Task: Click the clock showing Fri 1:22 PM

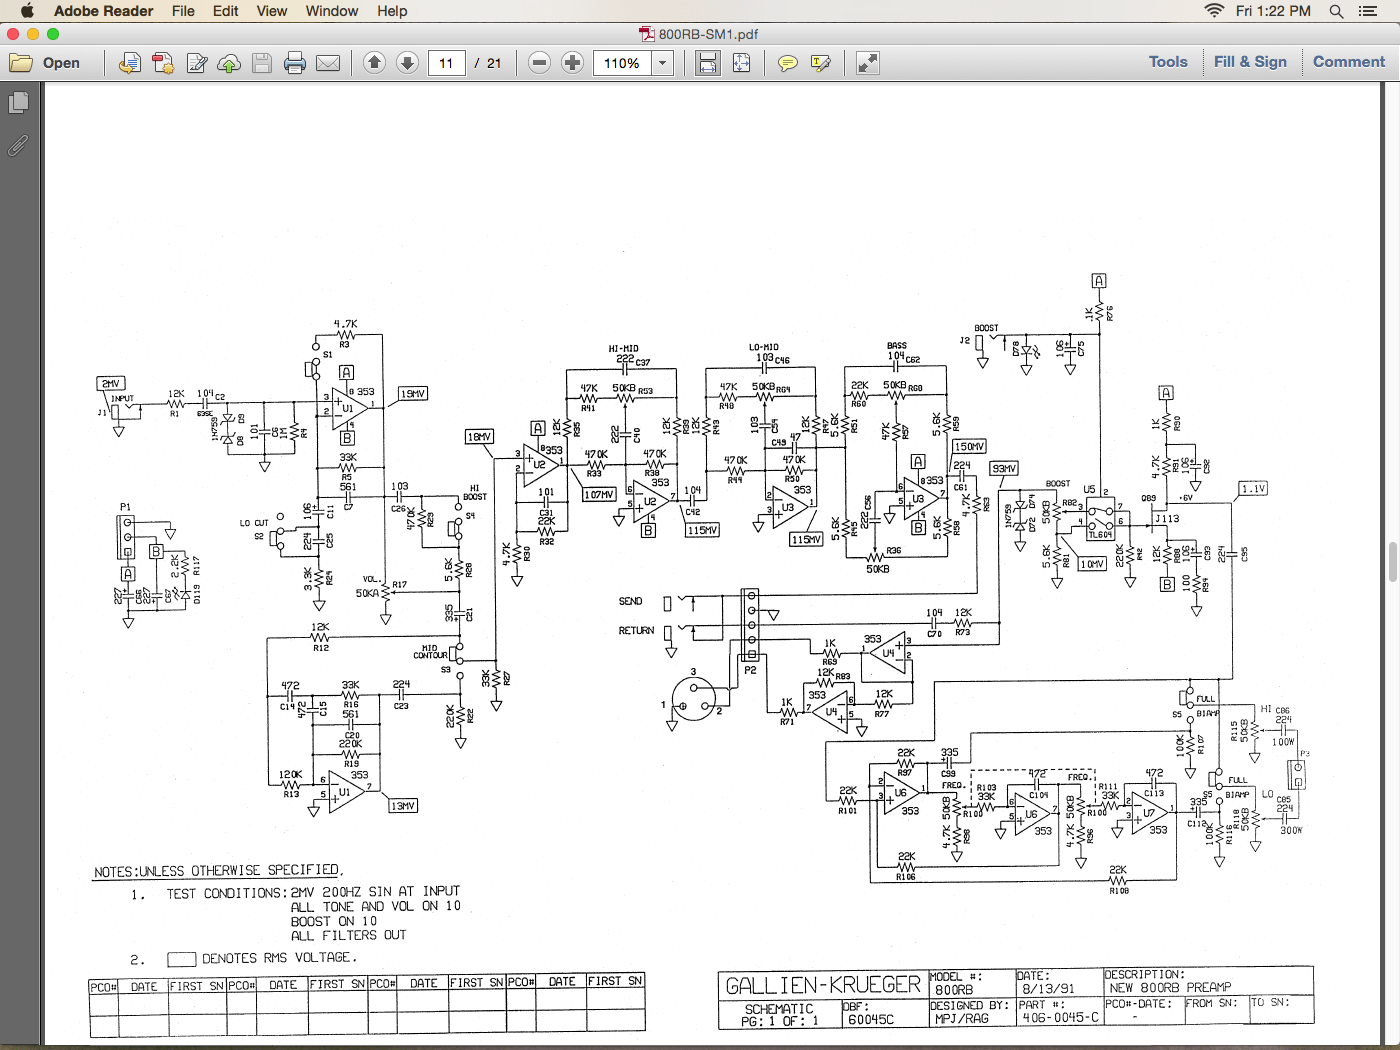Action: pos(1273,11)
